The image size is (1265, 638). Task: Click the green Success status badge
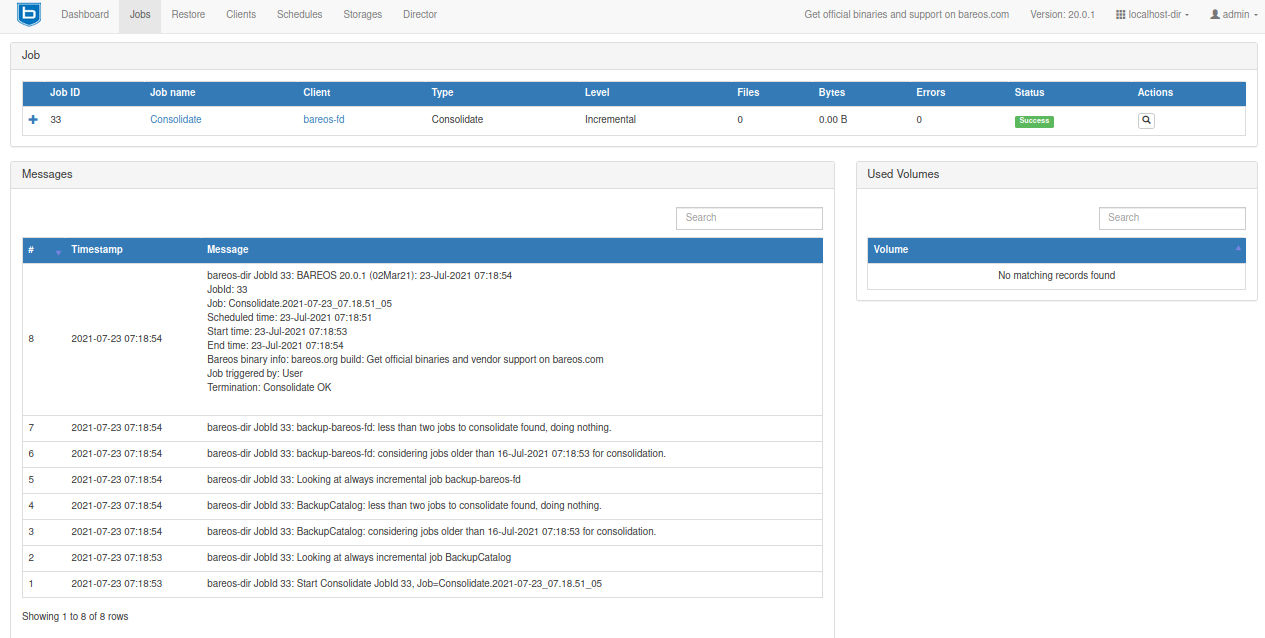pyautogui.click(x=1034, y=121)
